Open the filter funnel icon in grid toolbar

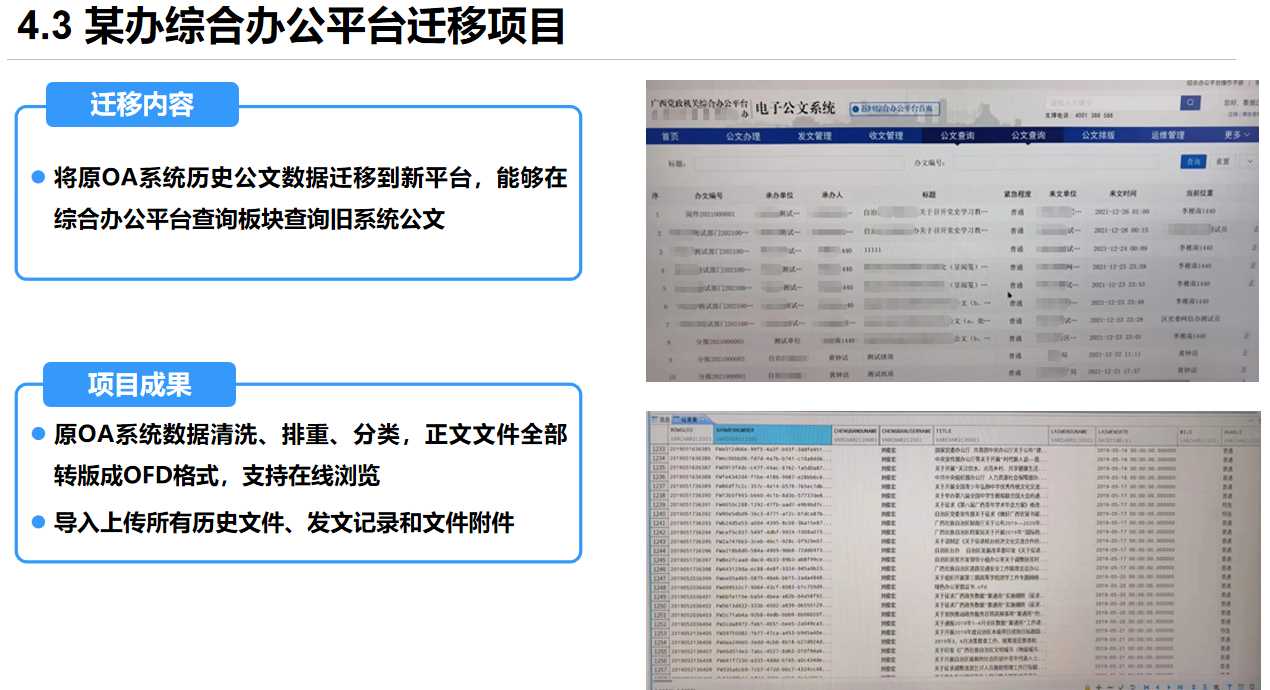point(1229,685)
